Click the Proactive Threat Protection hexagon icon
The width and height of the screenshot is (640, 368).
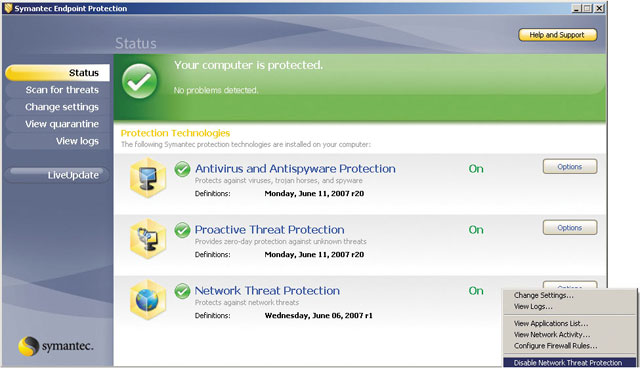(148, 239)
